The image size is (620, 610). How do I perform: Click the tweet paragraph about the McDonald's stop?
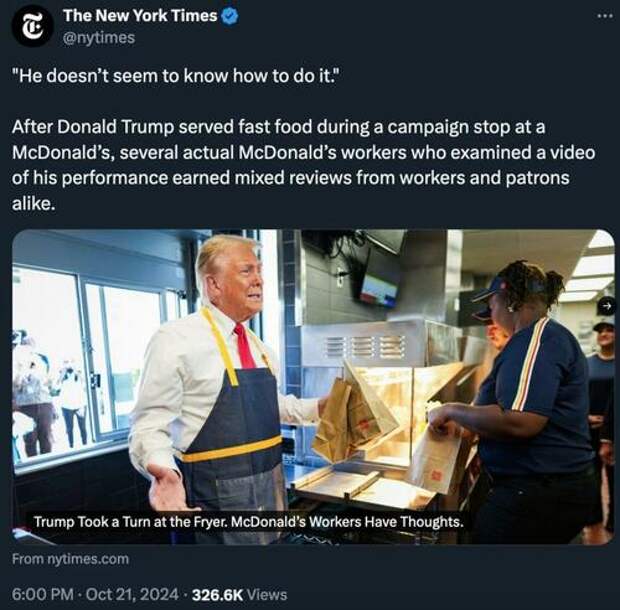point(303,165)
